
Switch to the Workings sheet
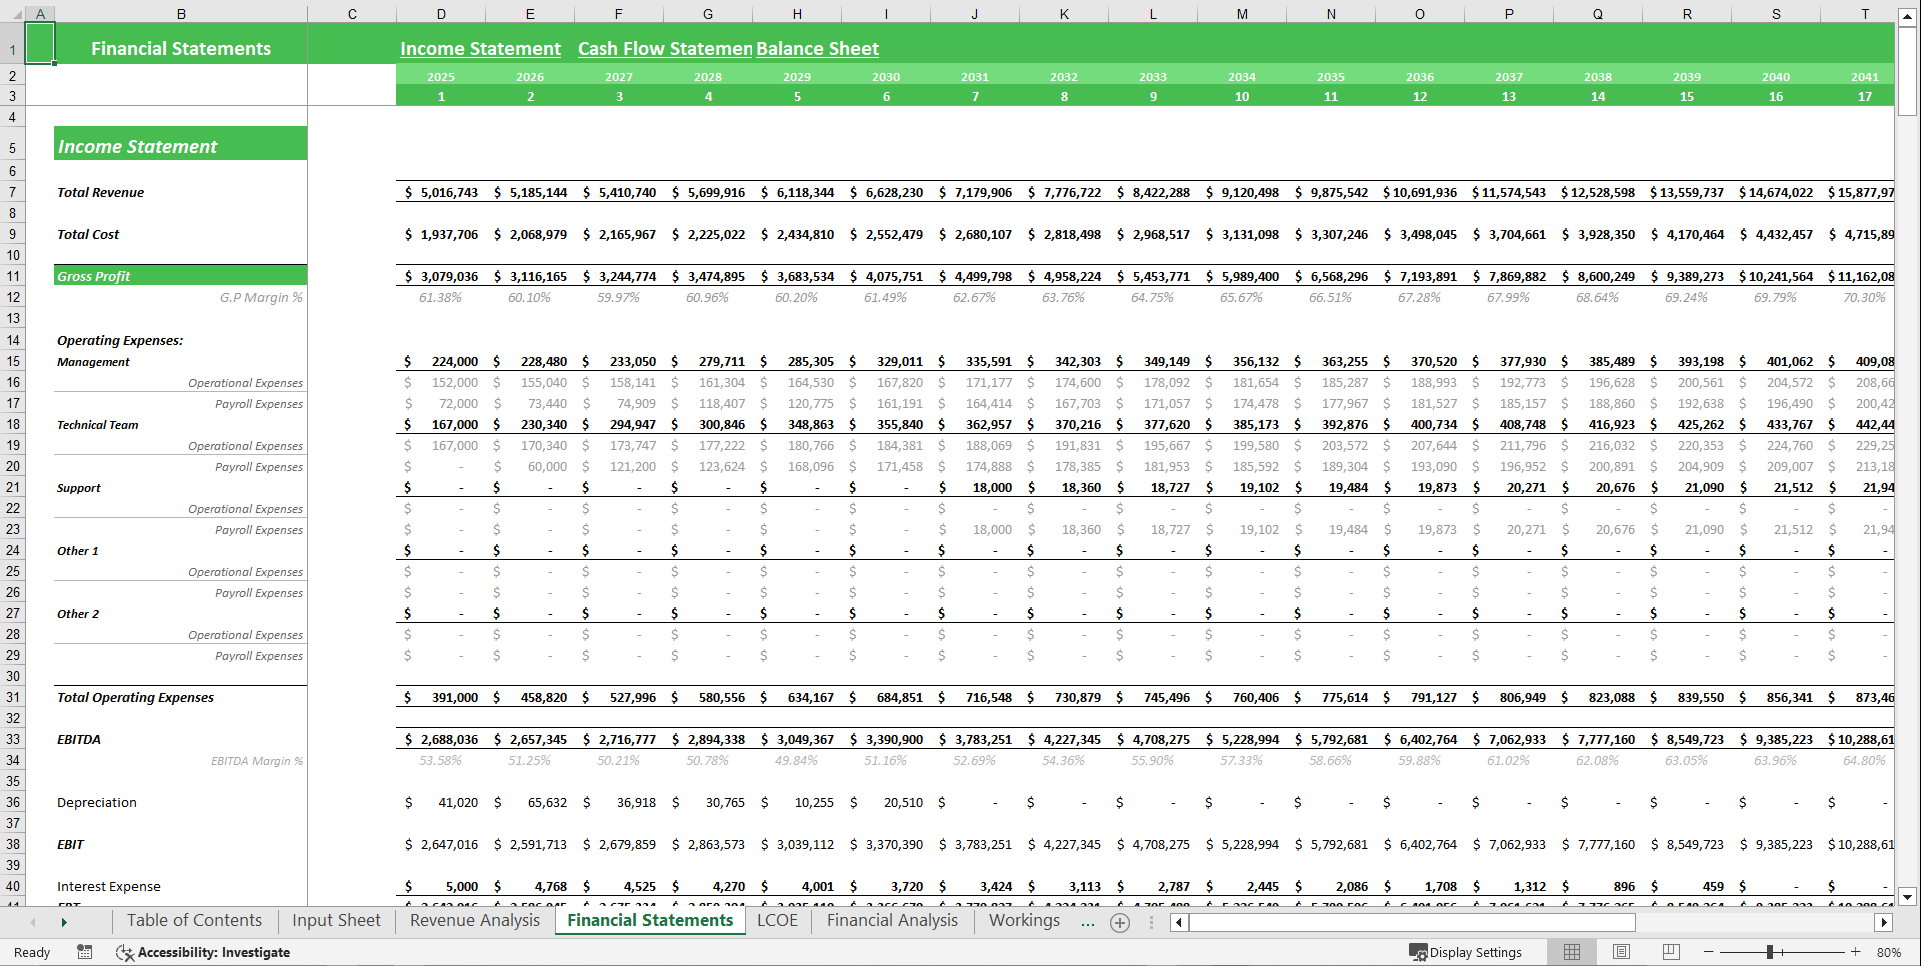point(1024,921)
